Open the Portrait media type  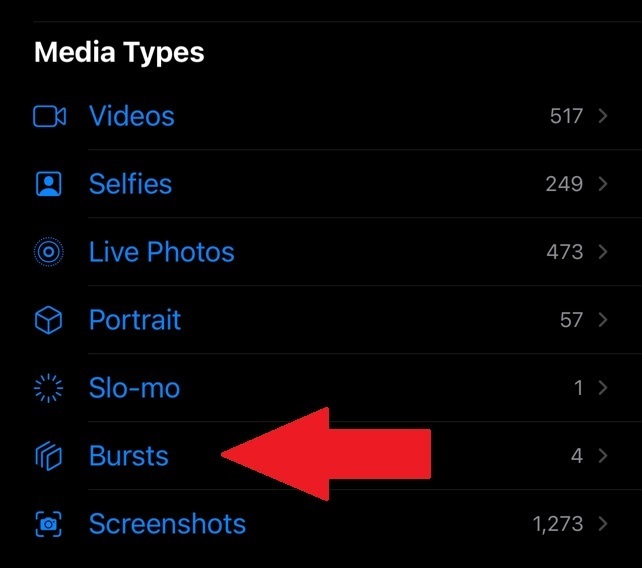(x=135, y=320)
